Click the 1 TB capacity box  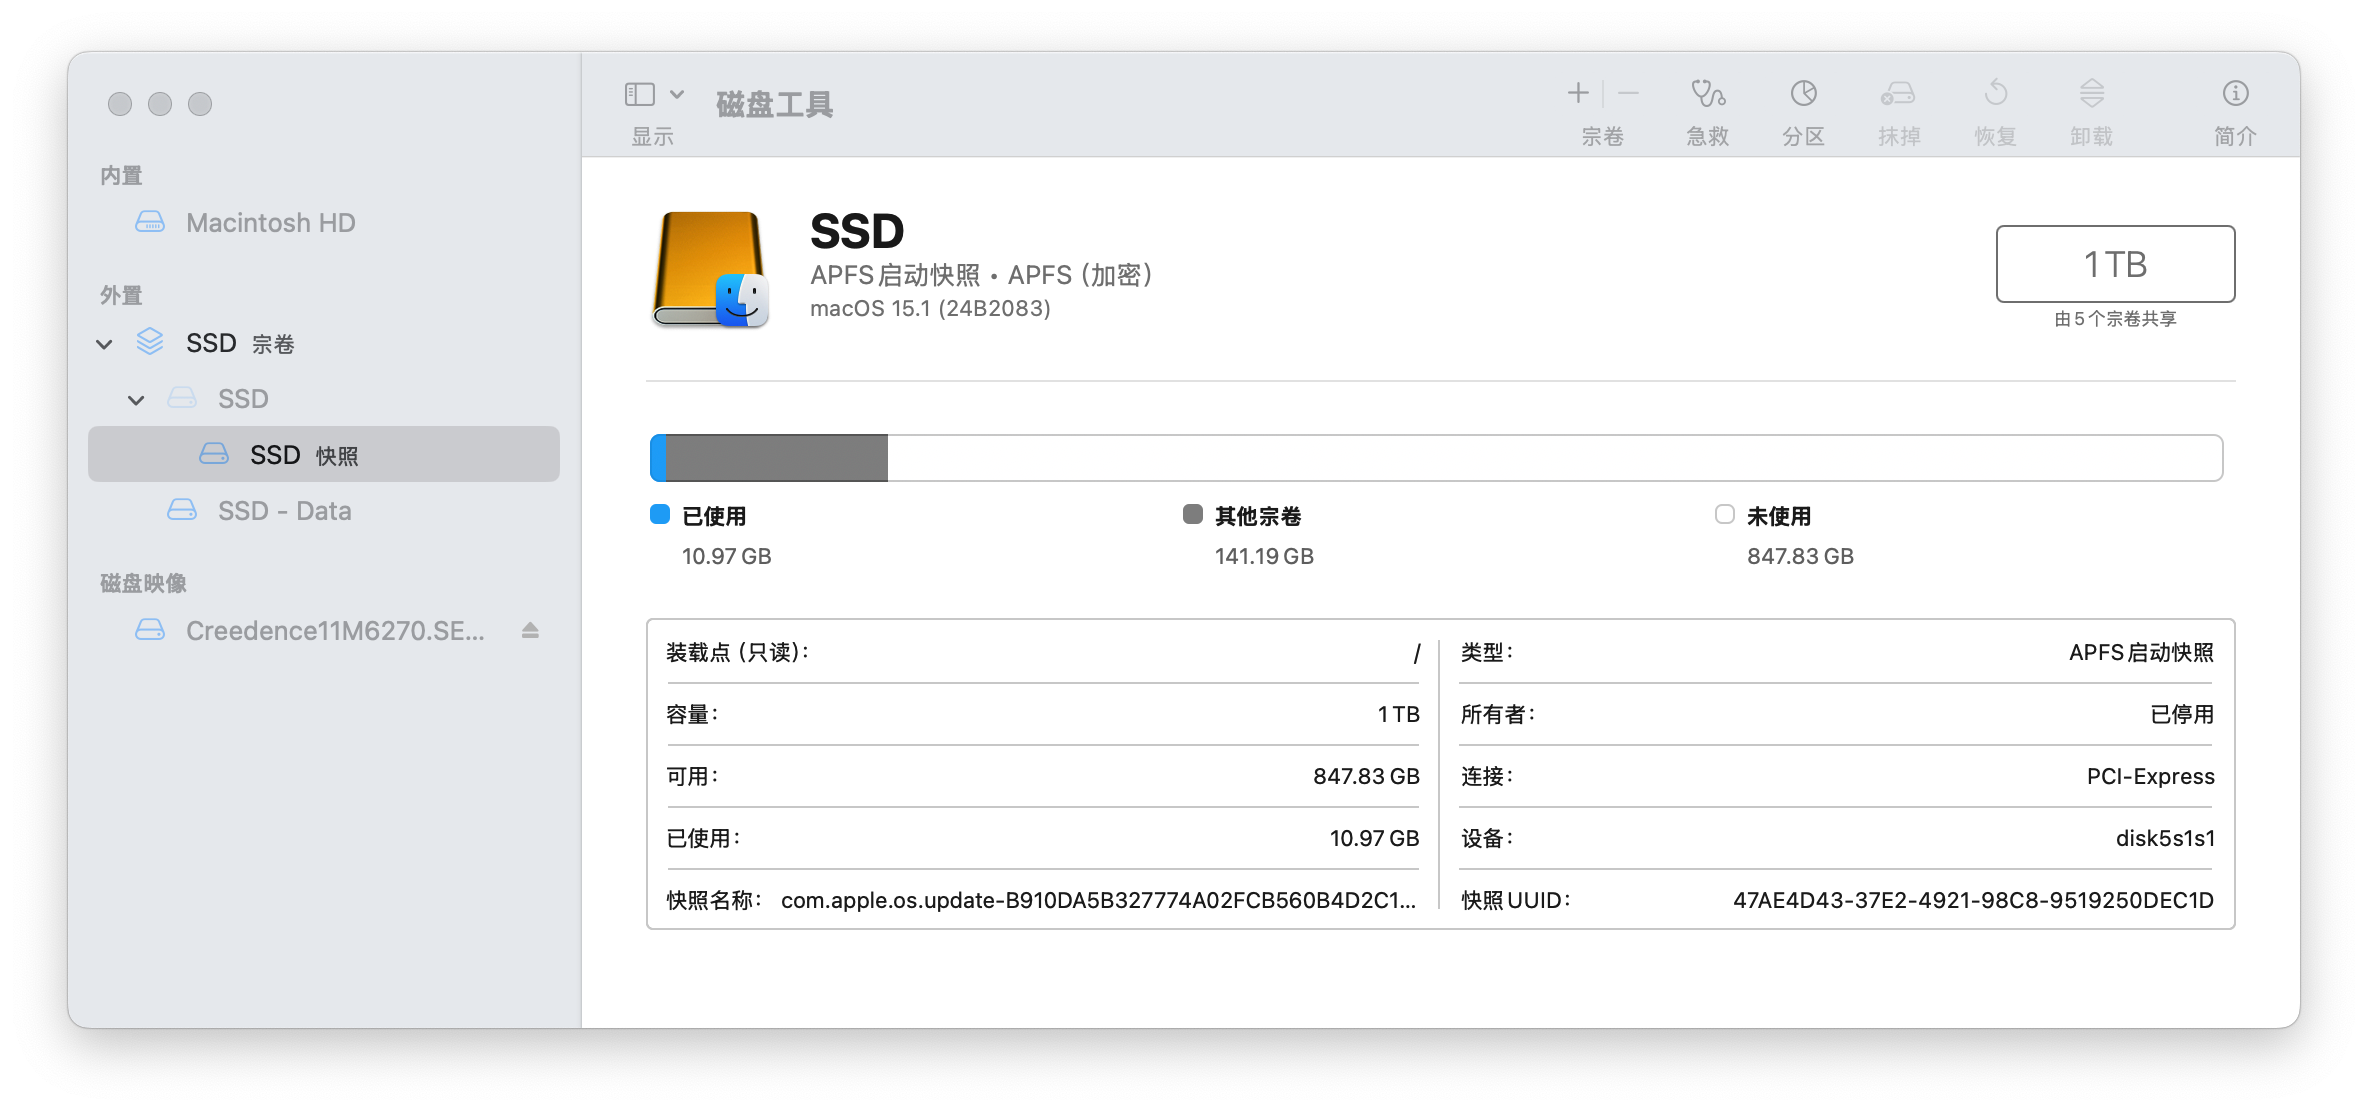pos(2115,264)
